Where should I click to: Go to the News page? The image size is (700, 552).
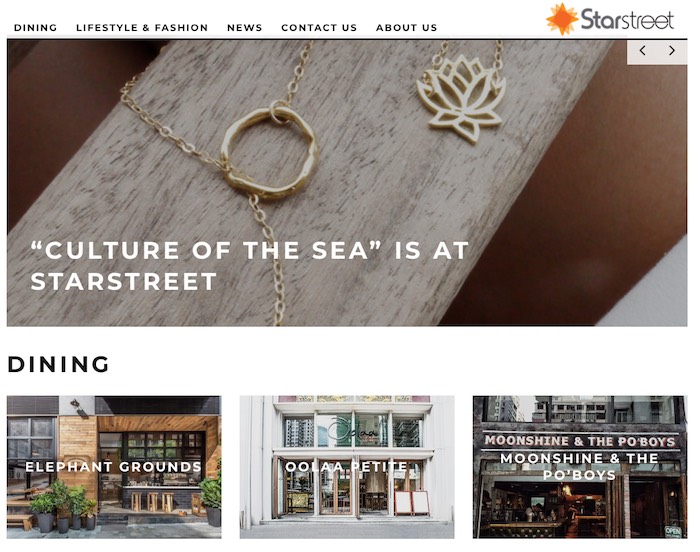[x=245, y=28]
